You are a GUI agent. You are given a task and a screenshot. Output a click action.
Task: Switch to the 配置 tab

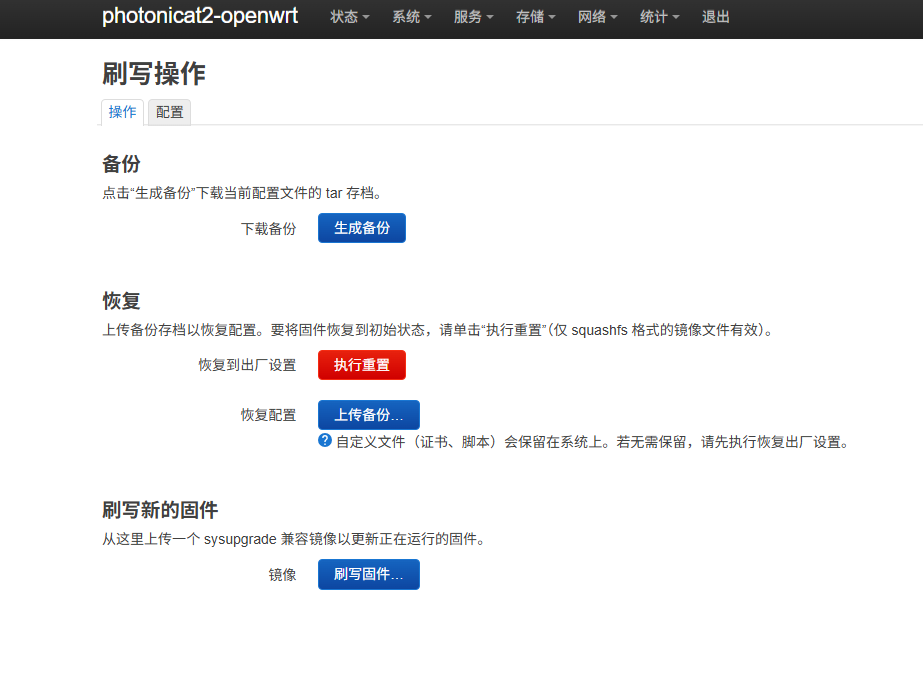pos(170,112)
